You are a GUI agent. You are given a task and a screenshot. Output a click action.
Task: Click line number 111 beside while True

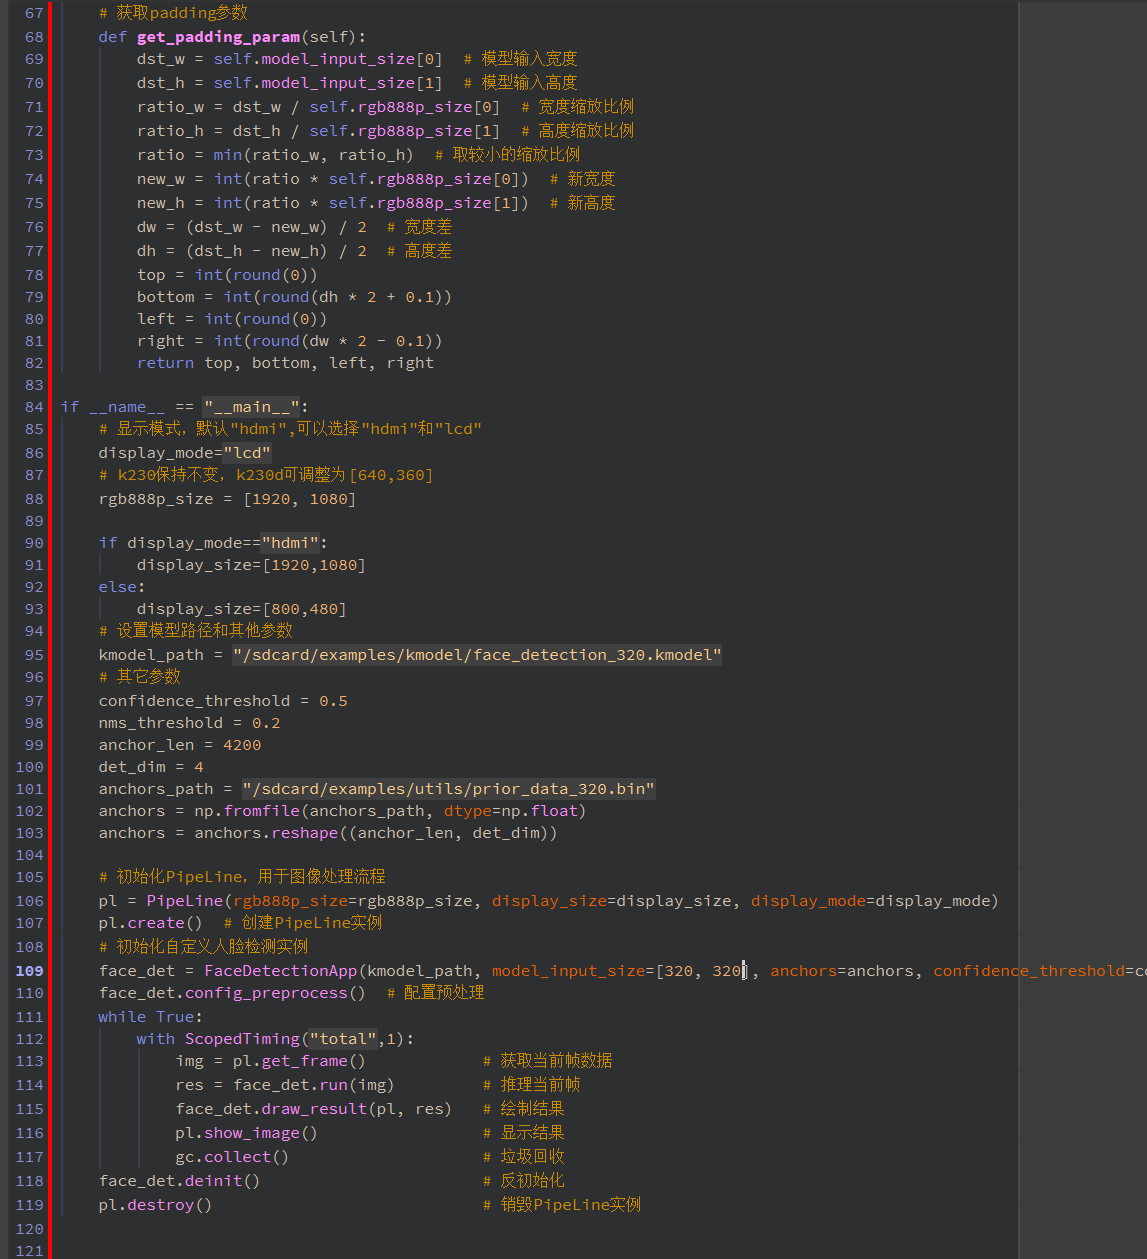(30, 1017)
